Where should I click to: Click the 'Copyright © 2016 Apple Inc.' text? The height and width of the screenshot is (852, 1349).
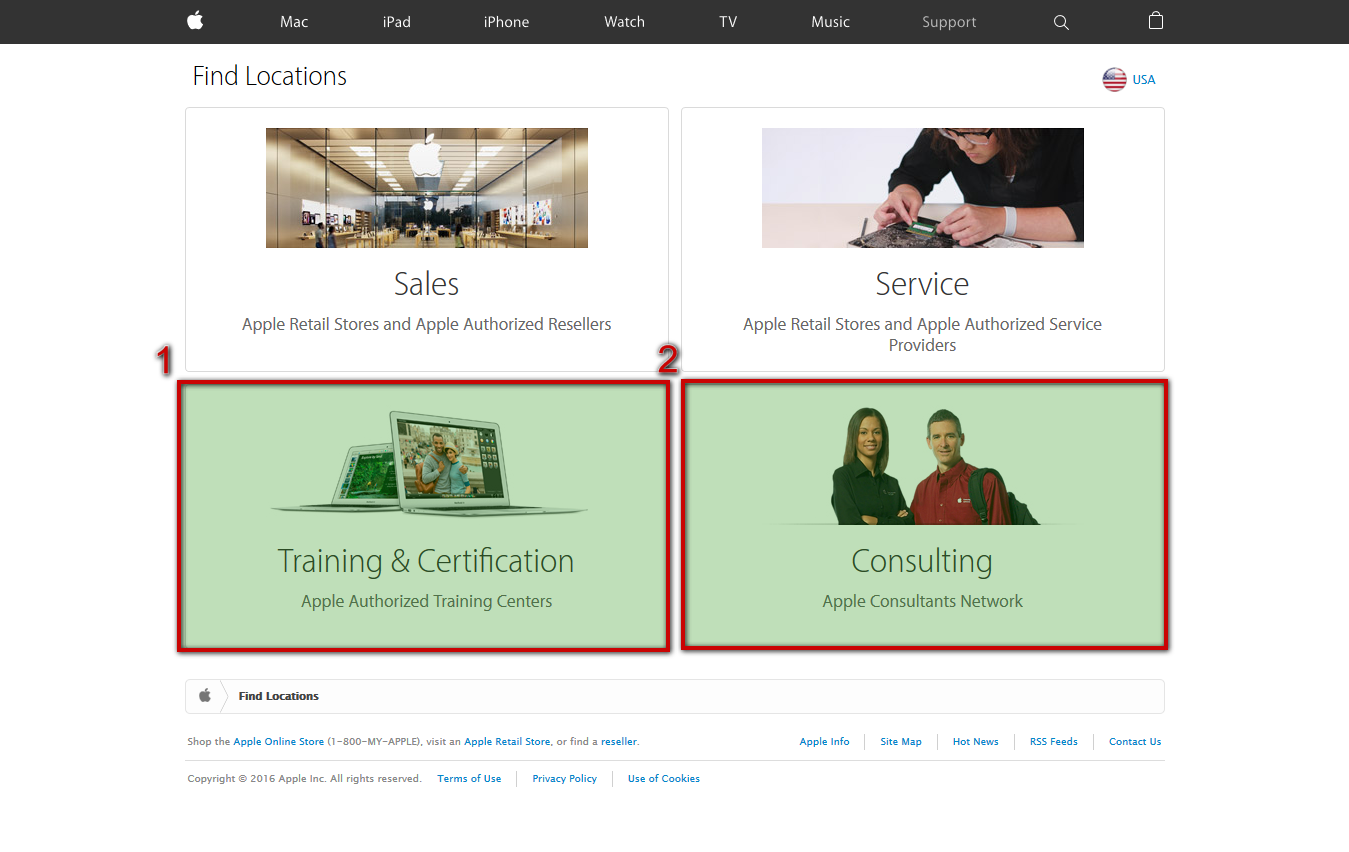pos(257,779)
